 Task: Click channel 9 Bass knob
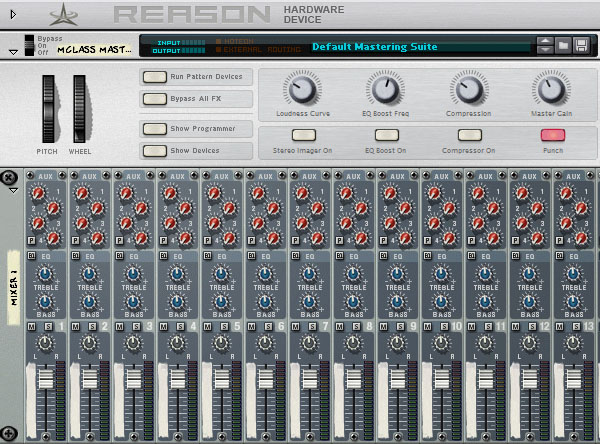click(397, 302)
